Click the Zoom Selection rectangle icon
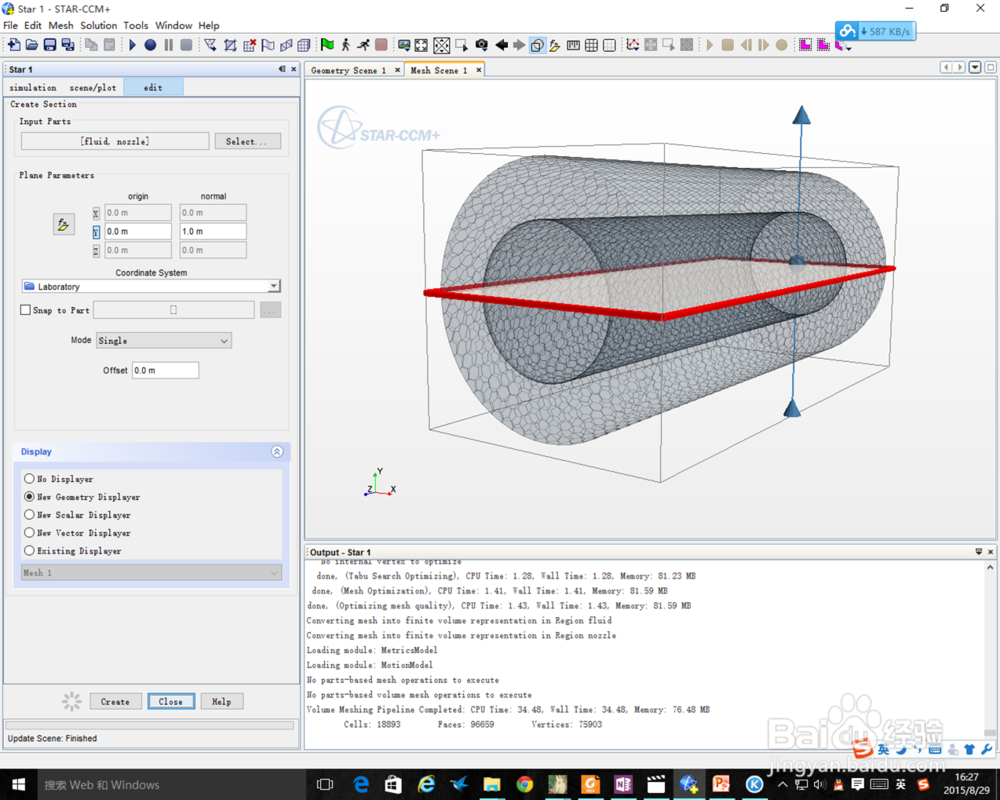 click(461, 45)
